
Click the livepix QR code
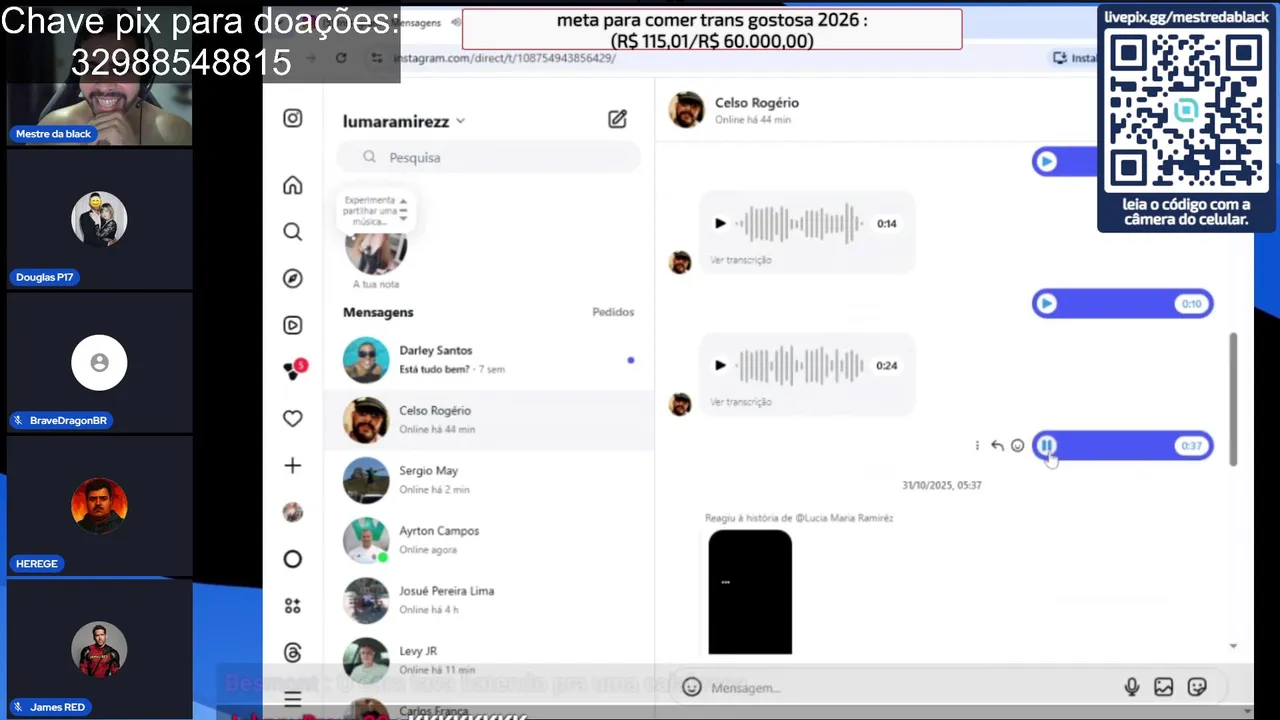click(x=1186, y=111)
